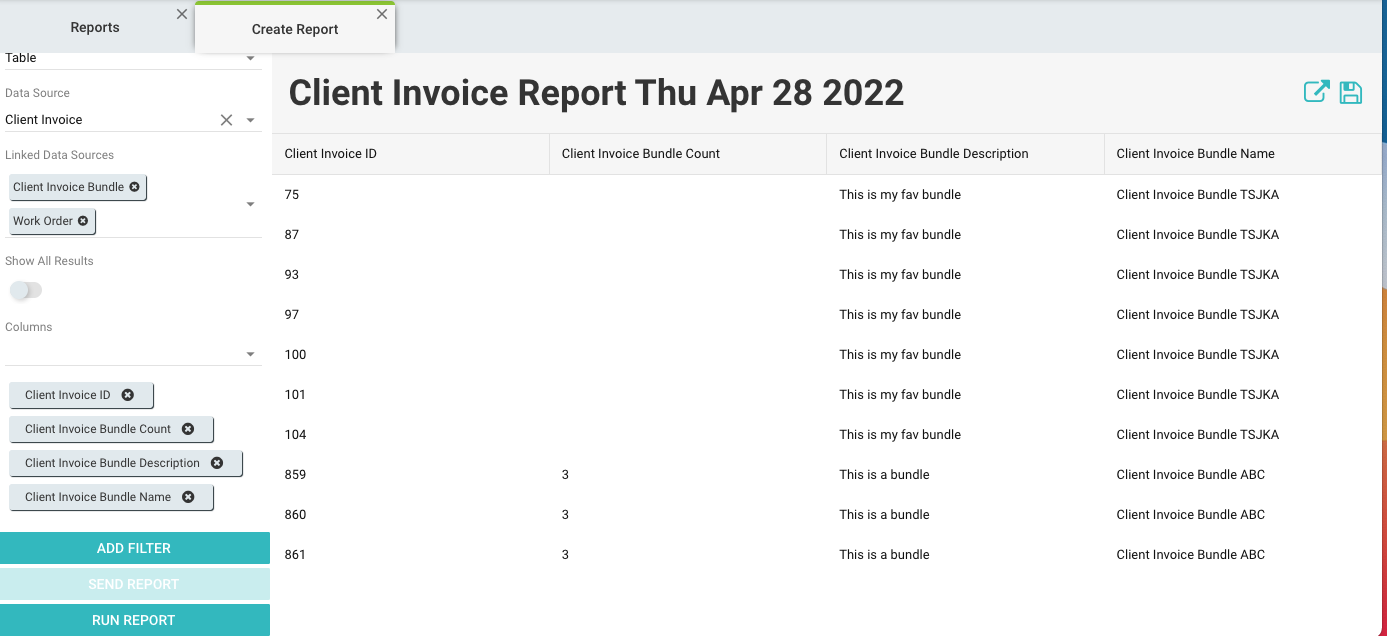
Task: Select the Create Report tab
Action: (x=294, y=30)
